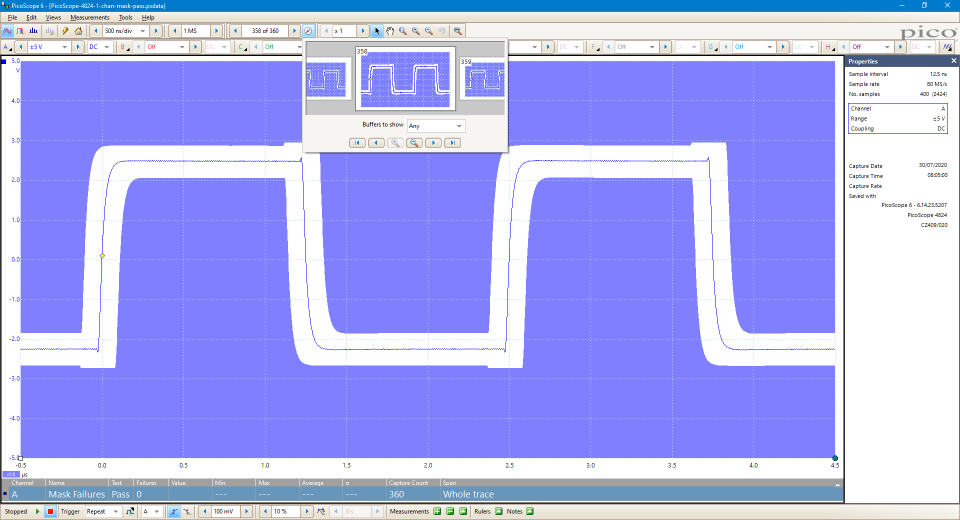
Task: Open the Buffer Navigator compass icon
Action: (x=308, y=31)
